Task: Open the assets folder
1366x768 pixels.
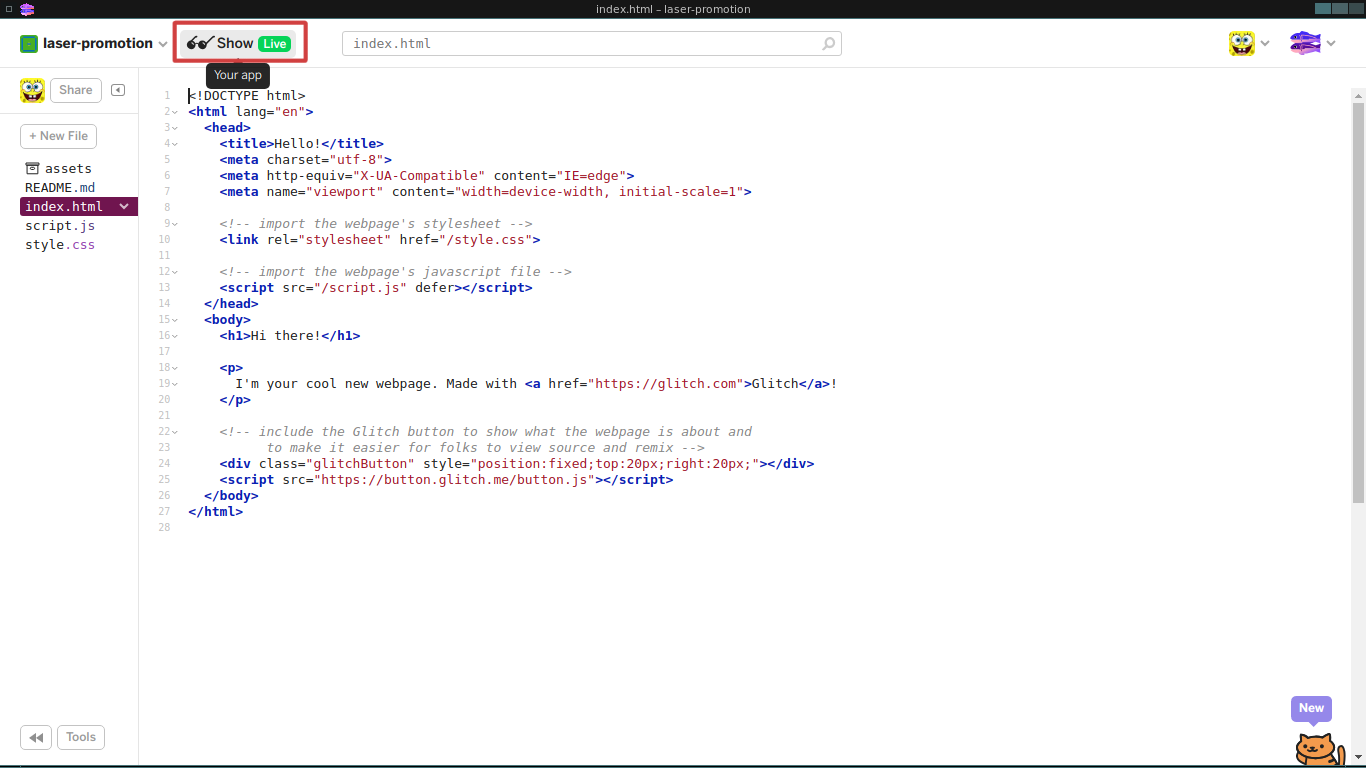Action: [x=58, y=169]
